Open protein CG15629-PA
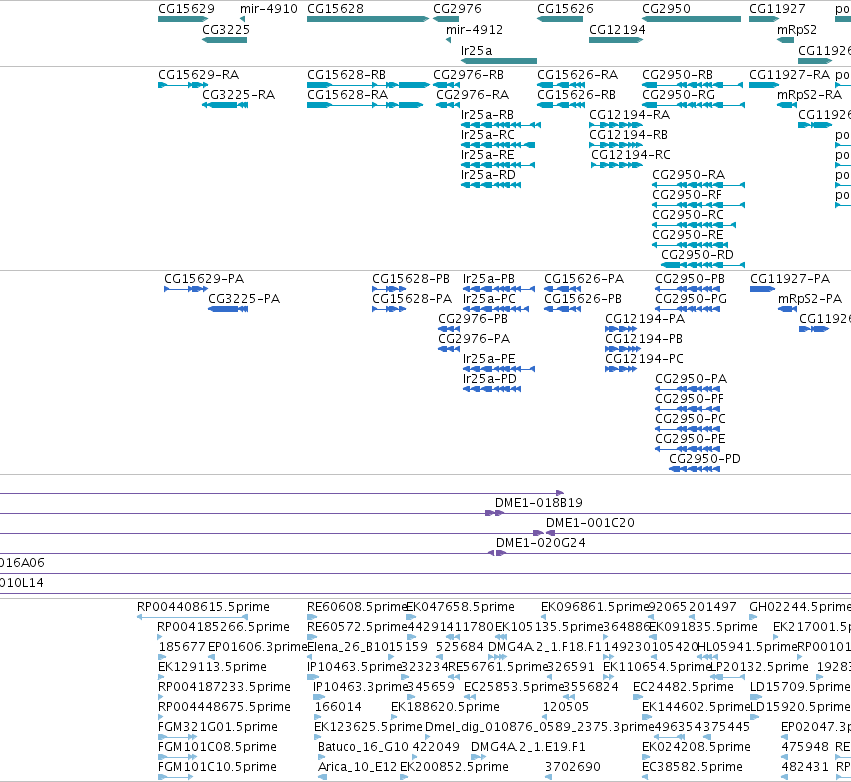This screenshot has height=782, width=851. (x=204, y=279)
